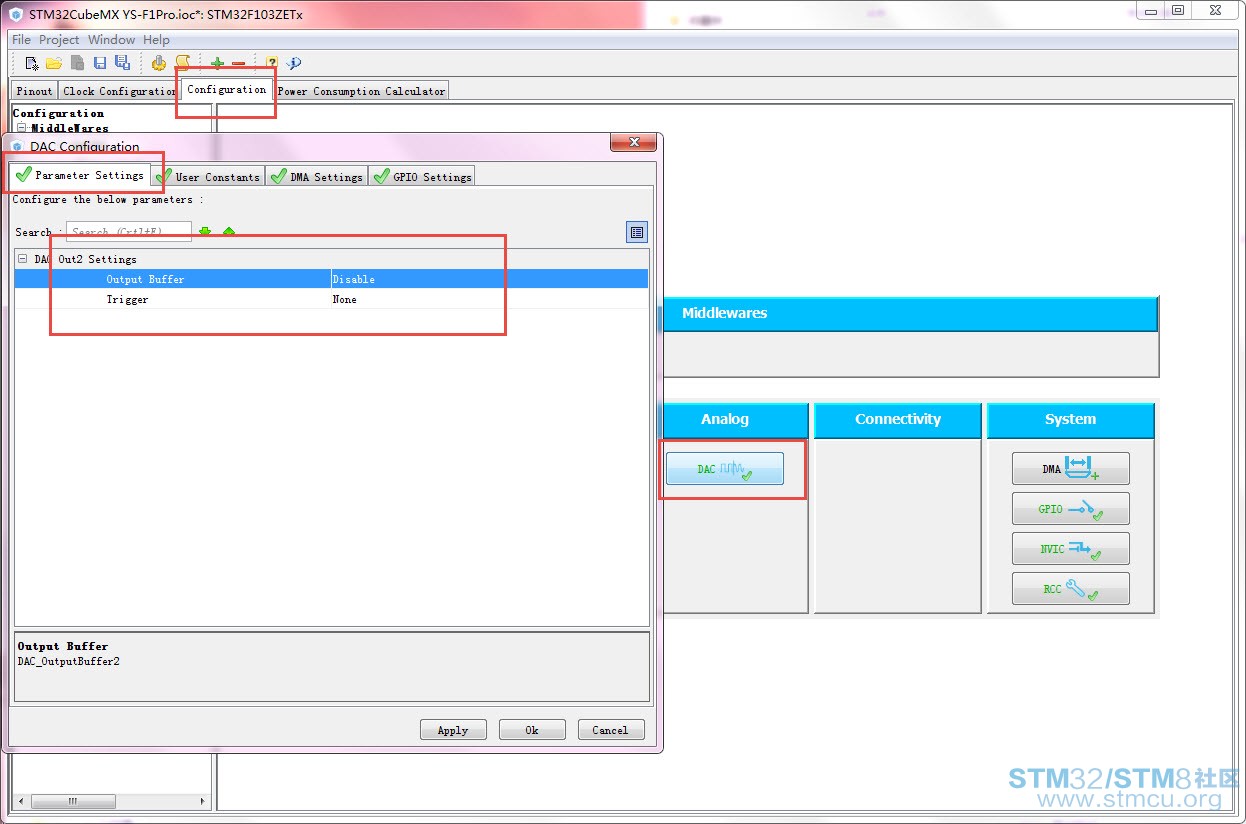Click the scroll-shaped Generate Report icon
The image size is (1246, 824).
tap(182, 63)
